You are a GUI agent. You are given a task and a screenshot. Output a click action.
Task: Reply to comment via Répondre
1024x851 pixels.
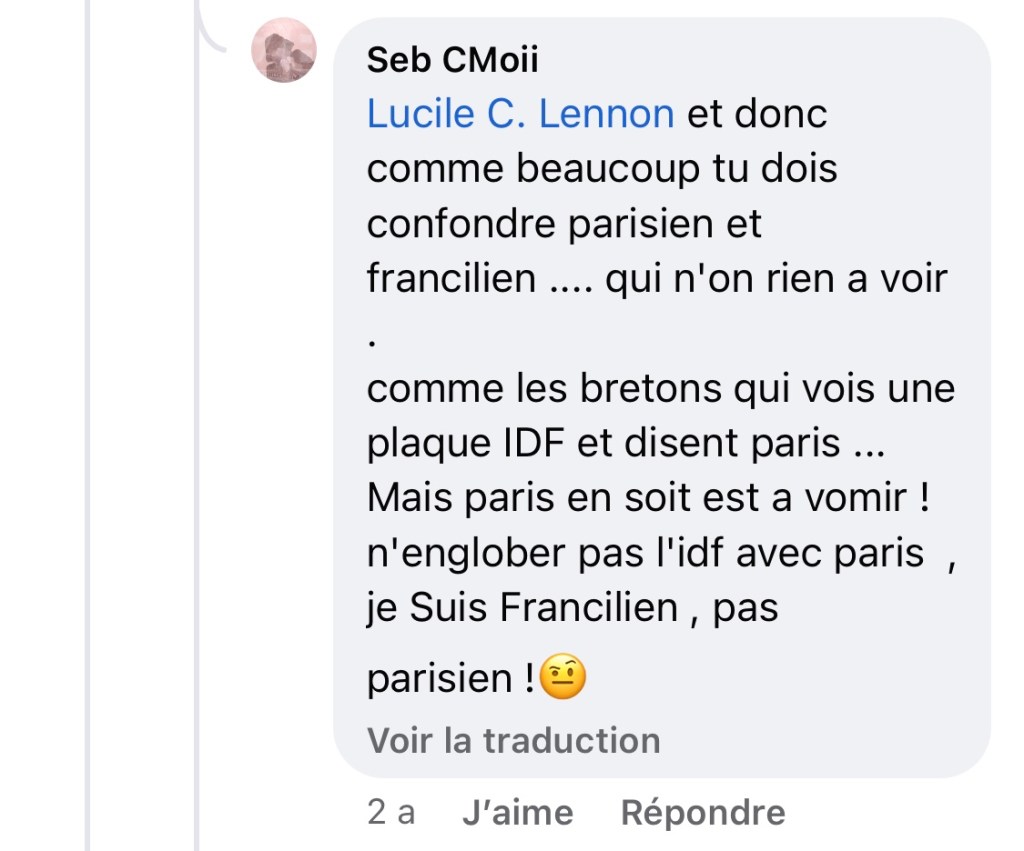702,812
